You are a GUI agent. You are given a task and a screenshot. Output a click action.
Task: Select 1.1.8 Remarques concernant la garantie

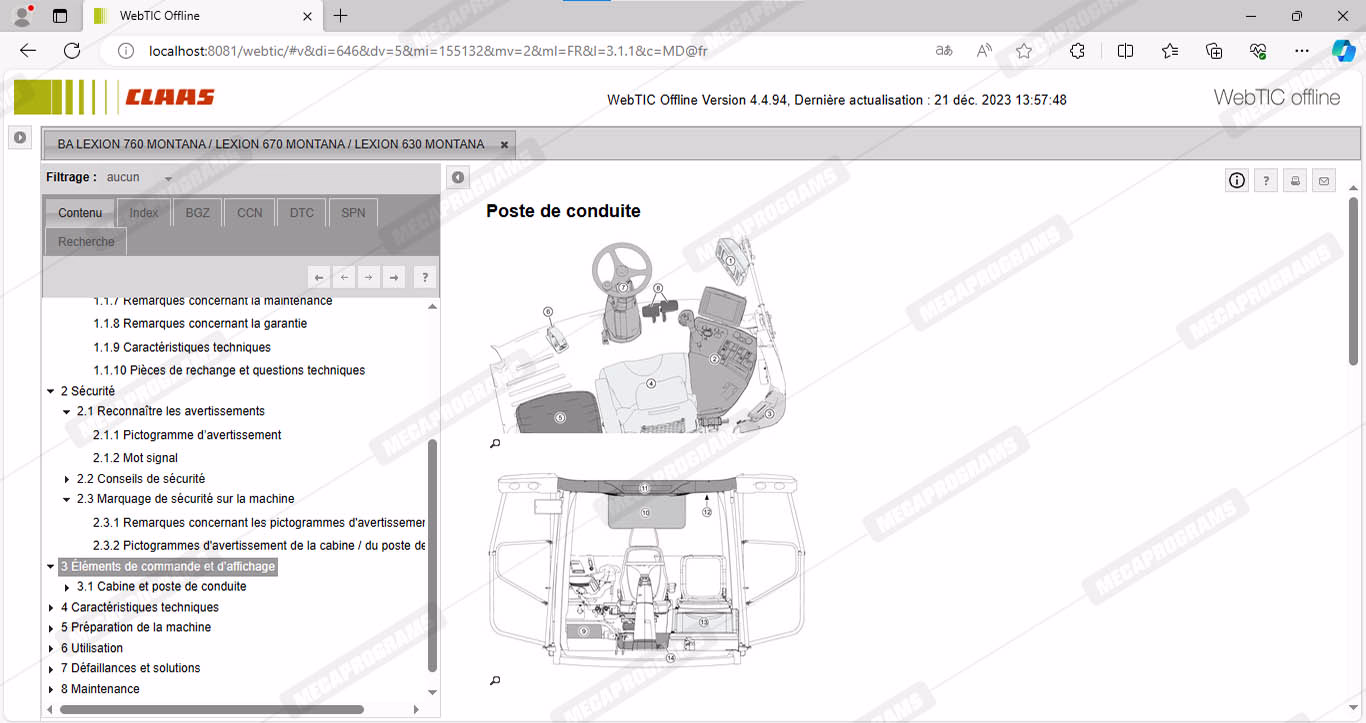click(200, 324)
